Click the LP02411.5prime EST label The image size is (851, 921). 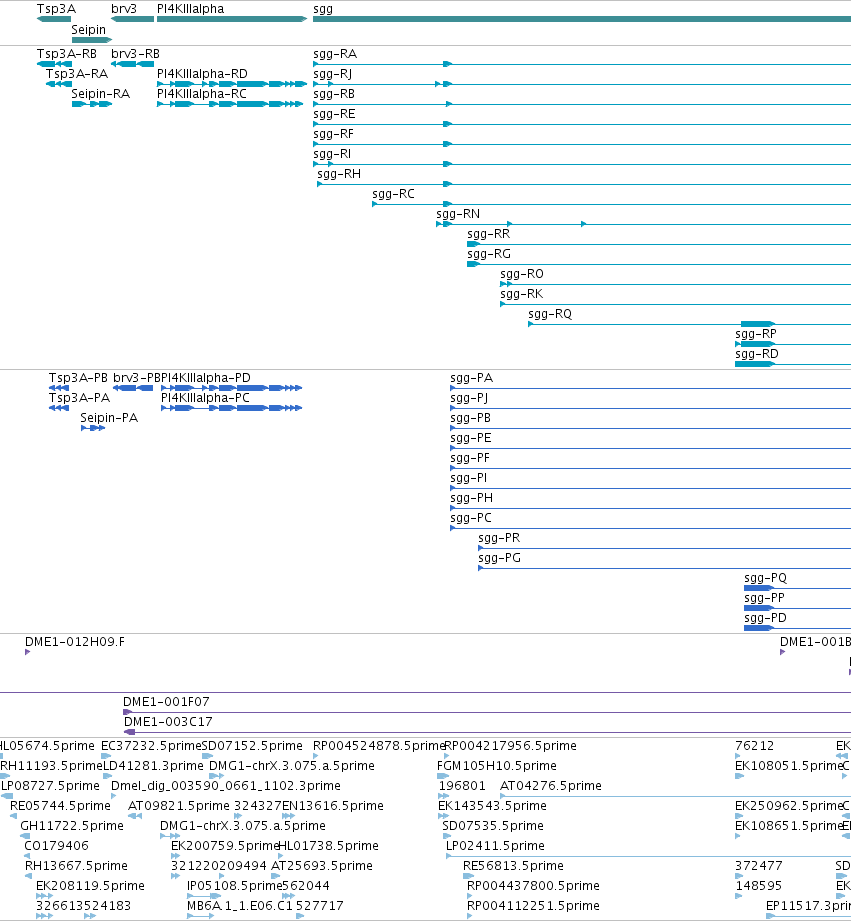pos(495,845)
